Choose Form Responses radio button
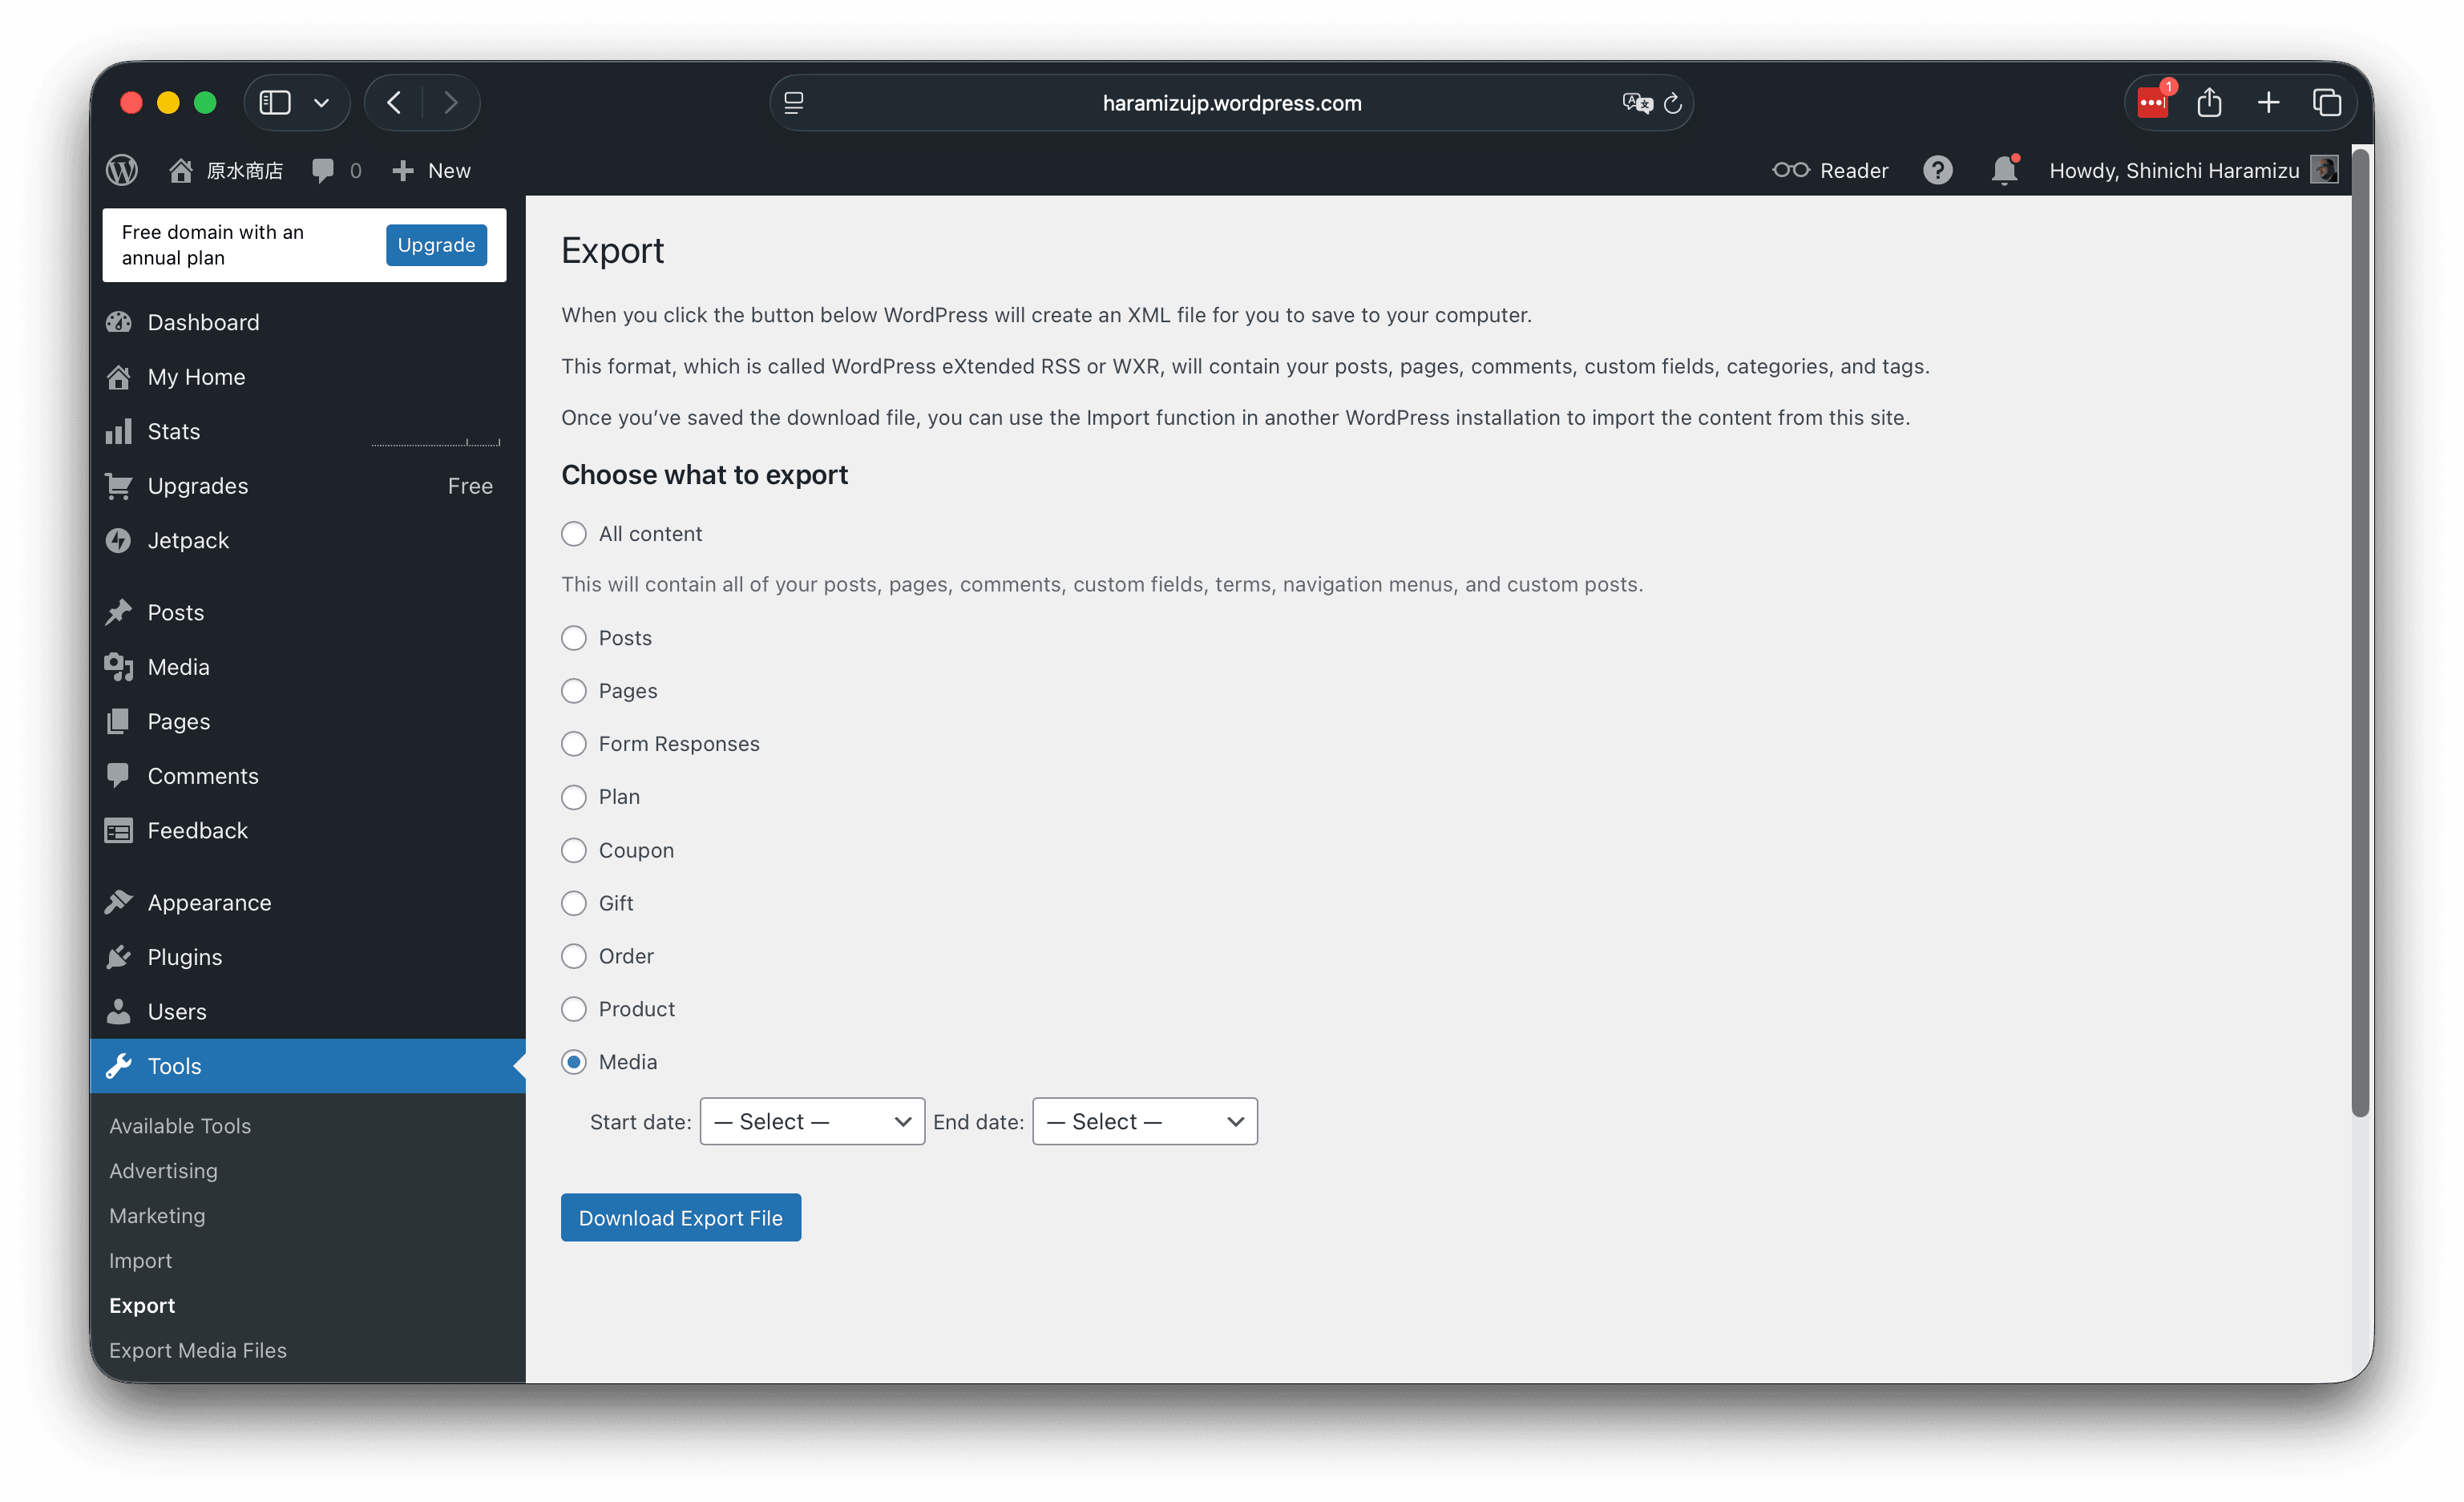2464x1502 pixels. click(x=574, y=744)
